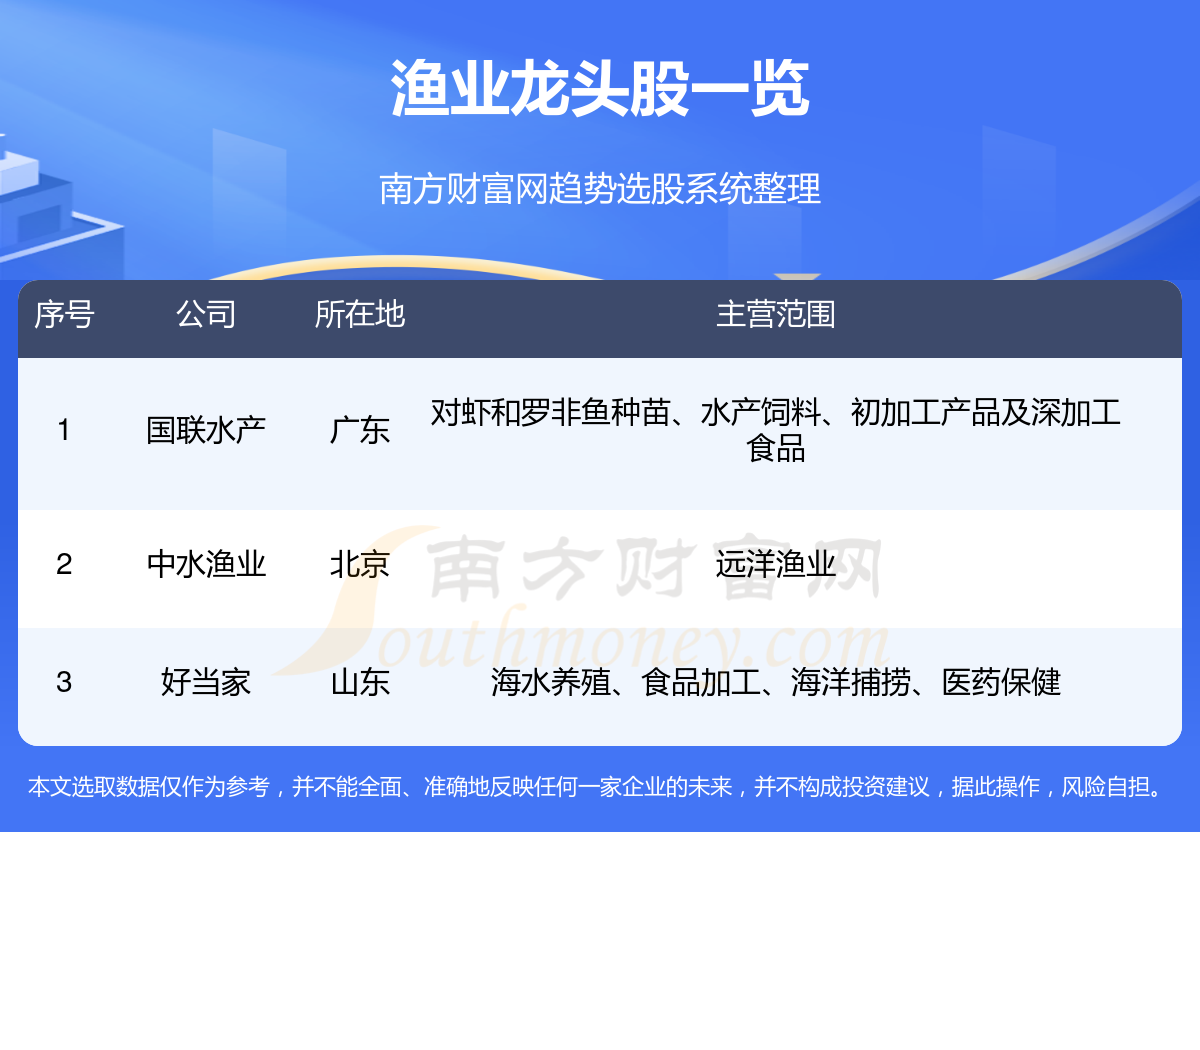Image resolution: width=1200 pixels, height=1050 pixels.
Task: Select row number 2 cell
Action: coord(64,564)
